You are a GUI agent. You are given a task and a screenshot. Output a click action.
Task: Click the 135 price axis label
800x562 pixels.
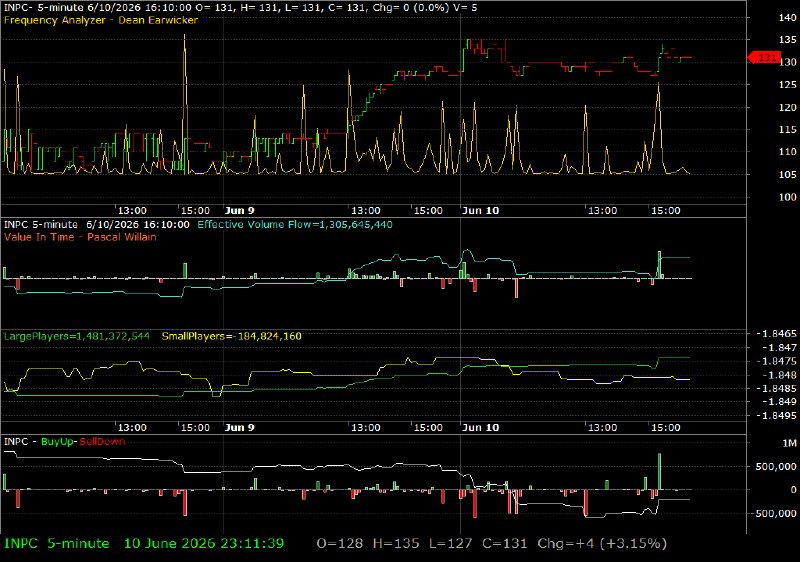[x=787, y=40]
